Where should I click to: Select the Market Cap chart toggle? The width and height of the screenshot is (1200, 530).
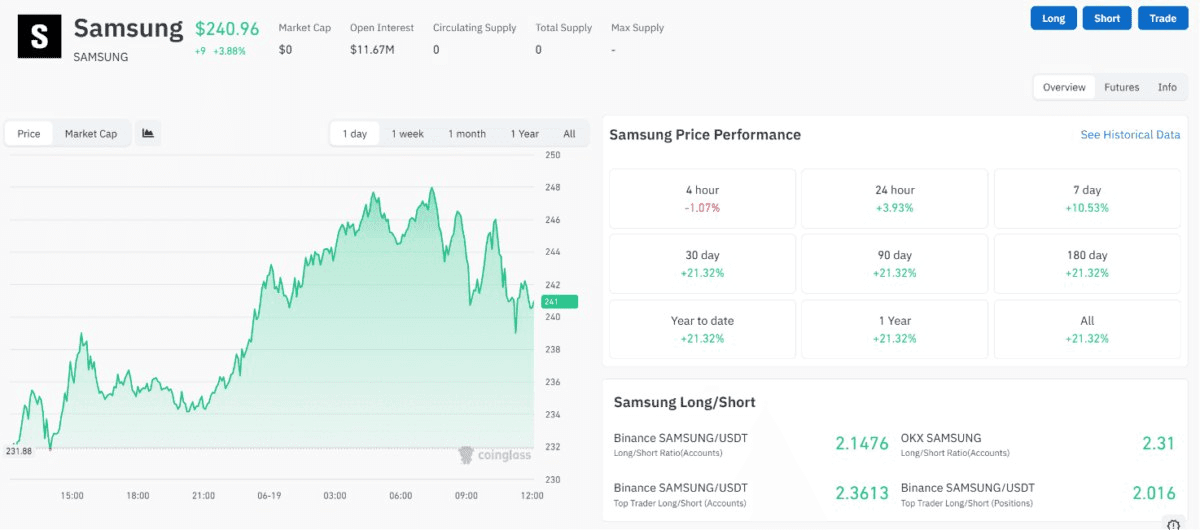click(x=91, y=133)
